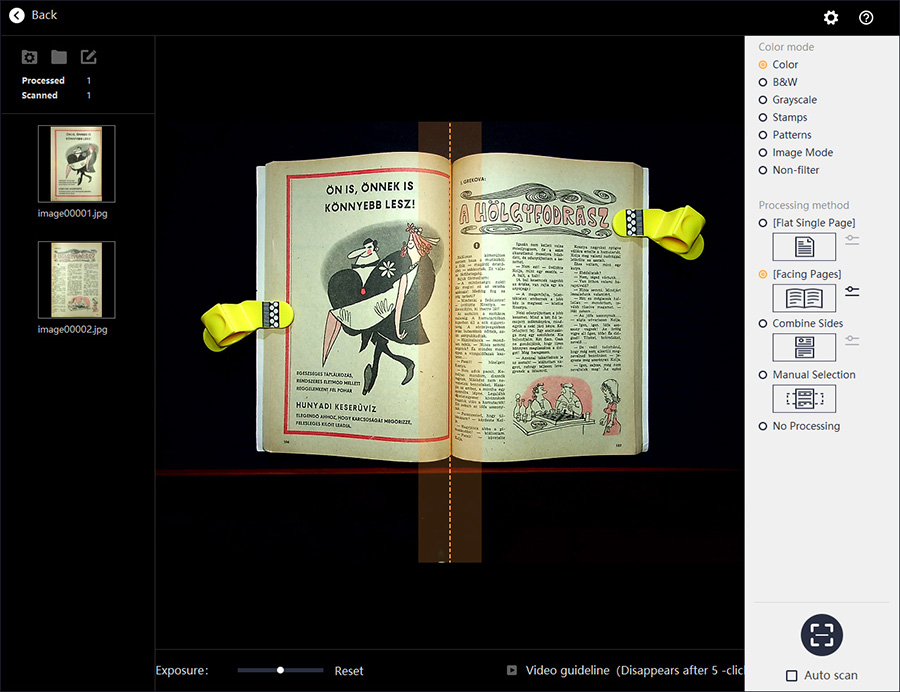Screen dimensions: 900x692
Task: Open thumbnail image00001.jpg
Action: pos(76,164)
